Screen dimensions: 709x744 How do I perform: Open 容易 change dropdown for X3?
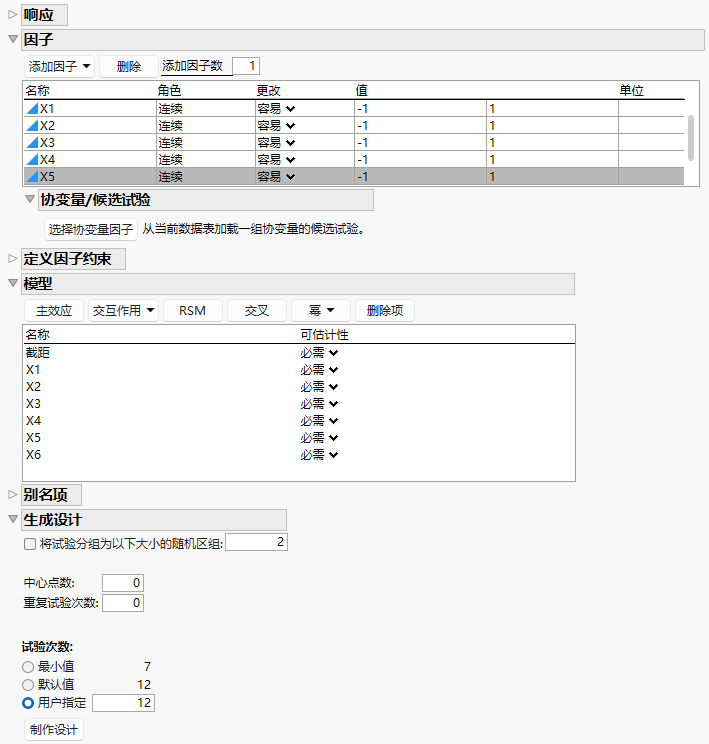pos(276,142)
